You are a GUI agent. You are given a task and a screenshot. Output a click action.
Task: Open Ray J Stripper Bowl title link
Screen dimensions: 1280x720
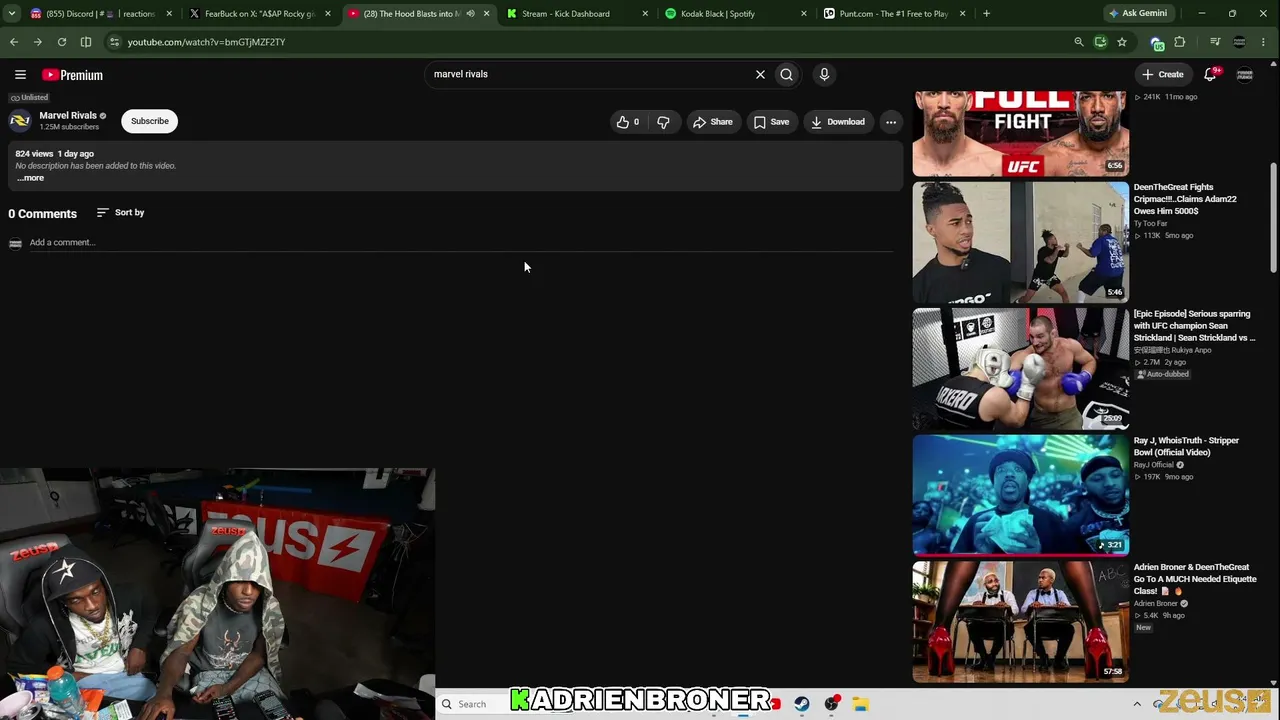point(1186,446)
